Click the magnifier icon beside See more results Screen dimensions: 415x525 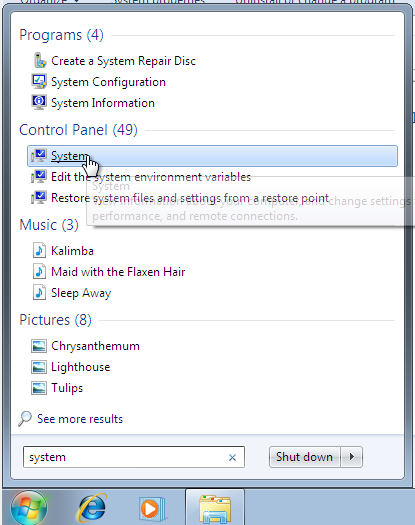click(x=25, y=419)
